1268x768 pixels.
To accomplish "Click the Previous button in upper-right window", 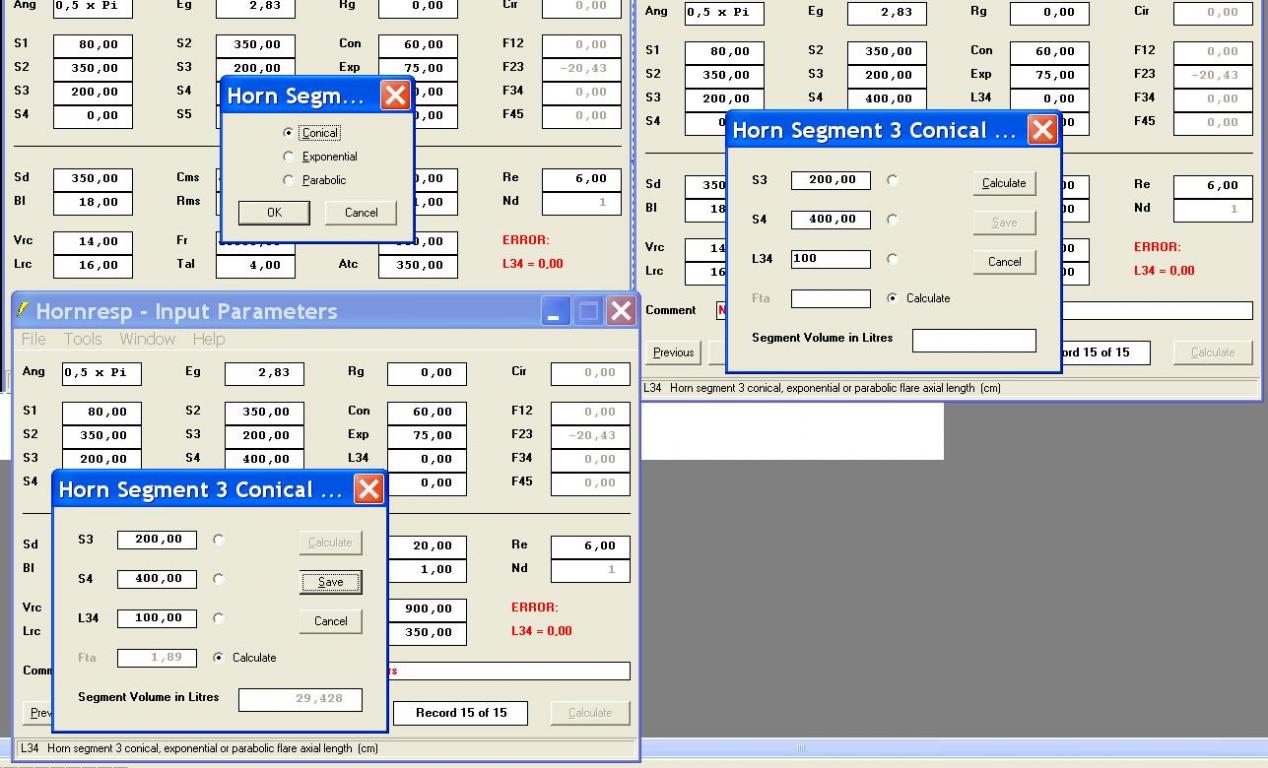I will pyautogui.click(x=673, y=352).
